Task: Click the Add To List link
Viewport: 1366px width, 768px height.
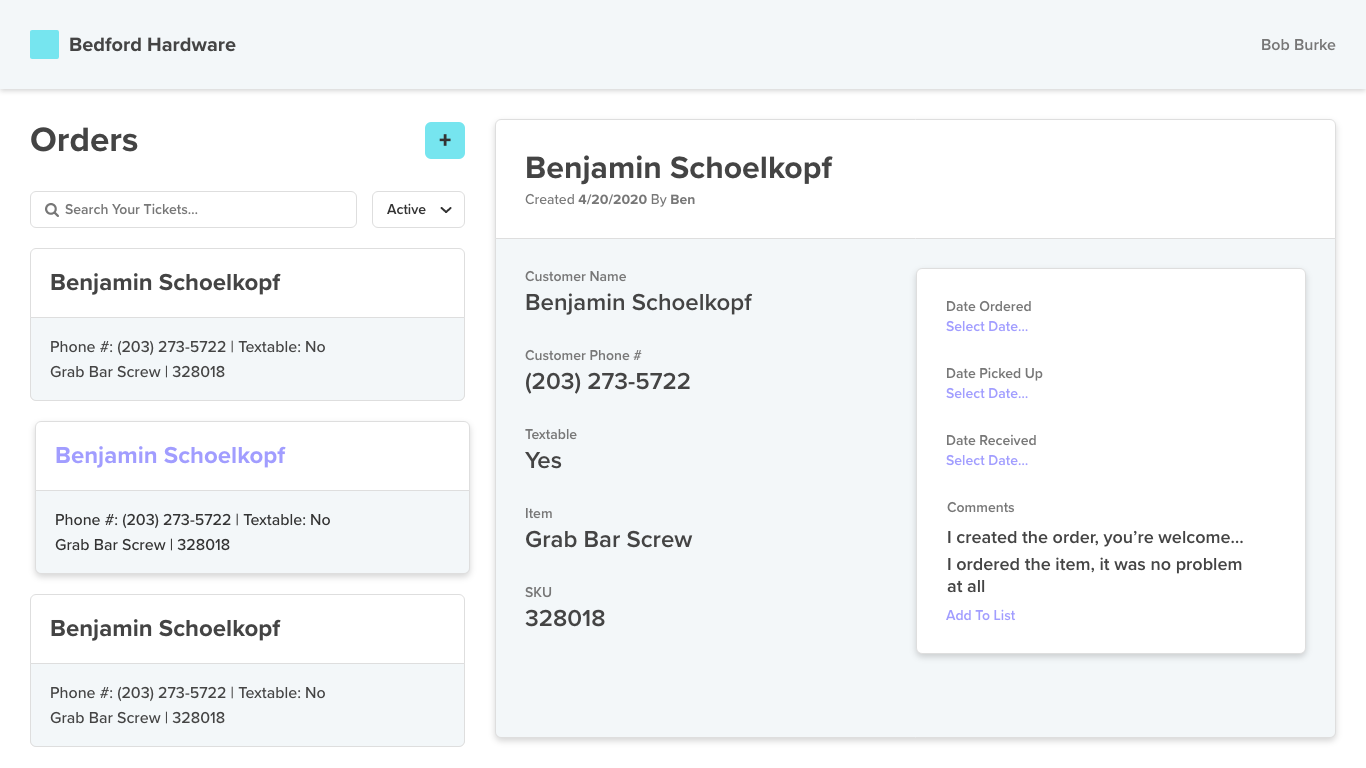Action: coord(980,616)
